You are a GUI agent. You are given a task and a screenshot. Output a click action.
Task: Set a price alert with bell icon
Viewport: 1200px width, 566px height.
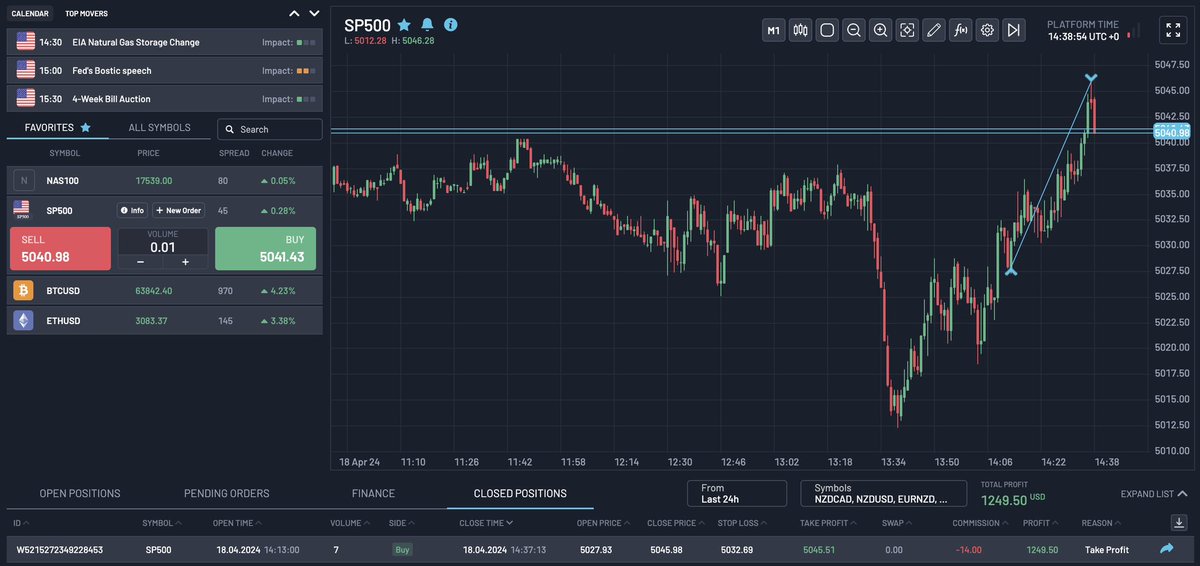pos(428,24)
